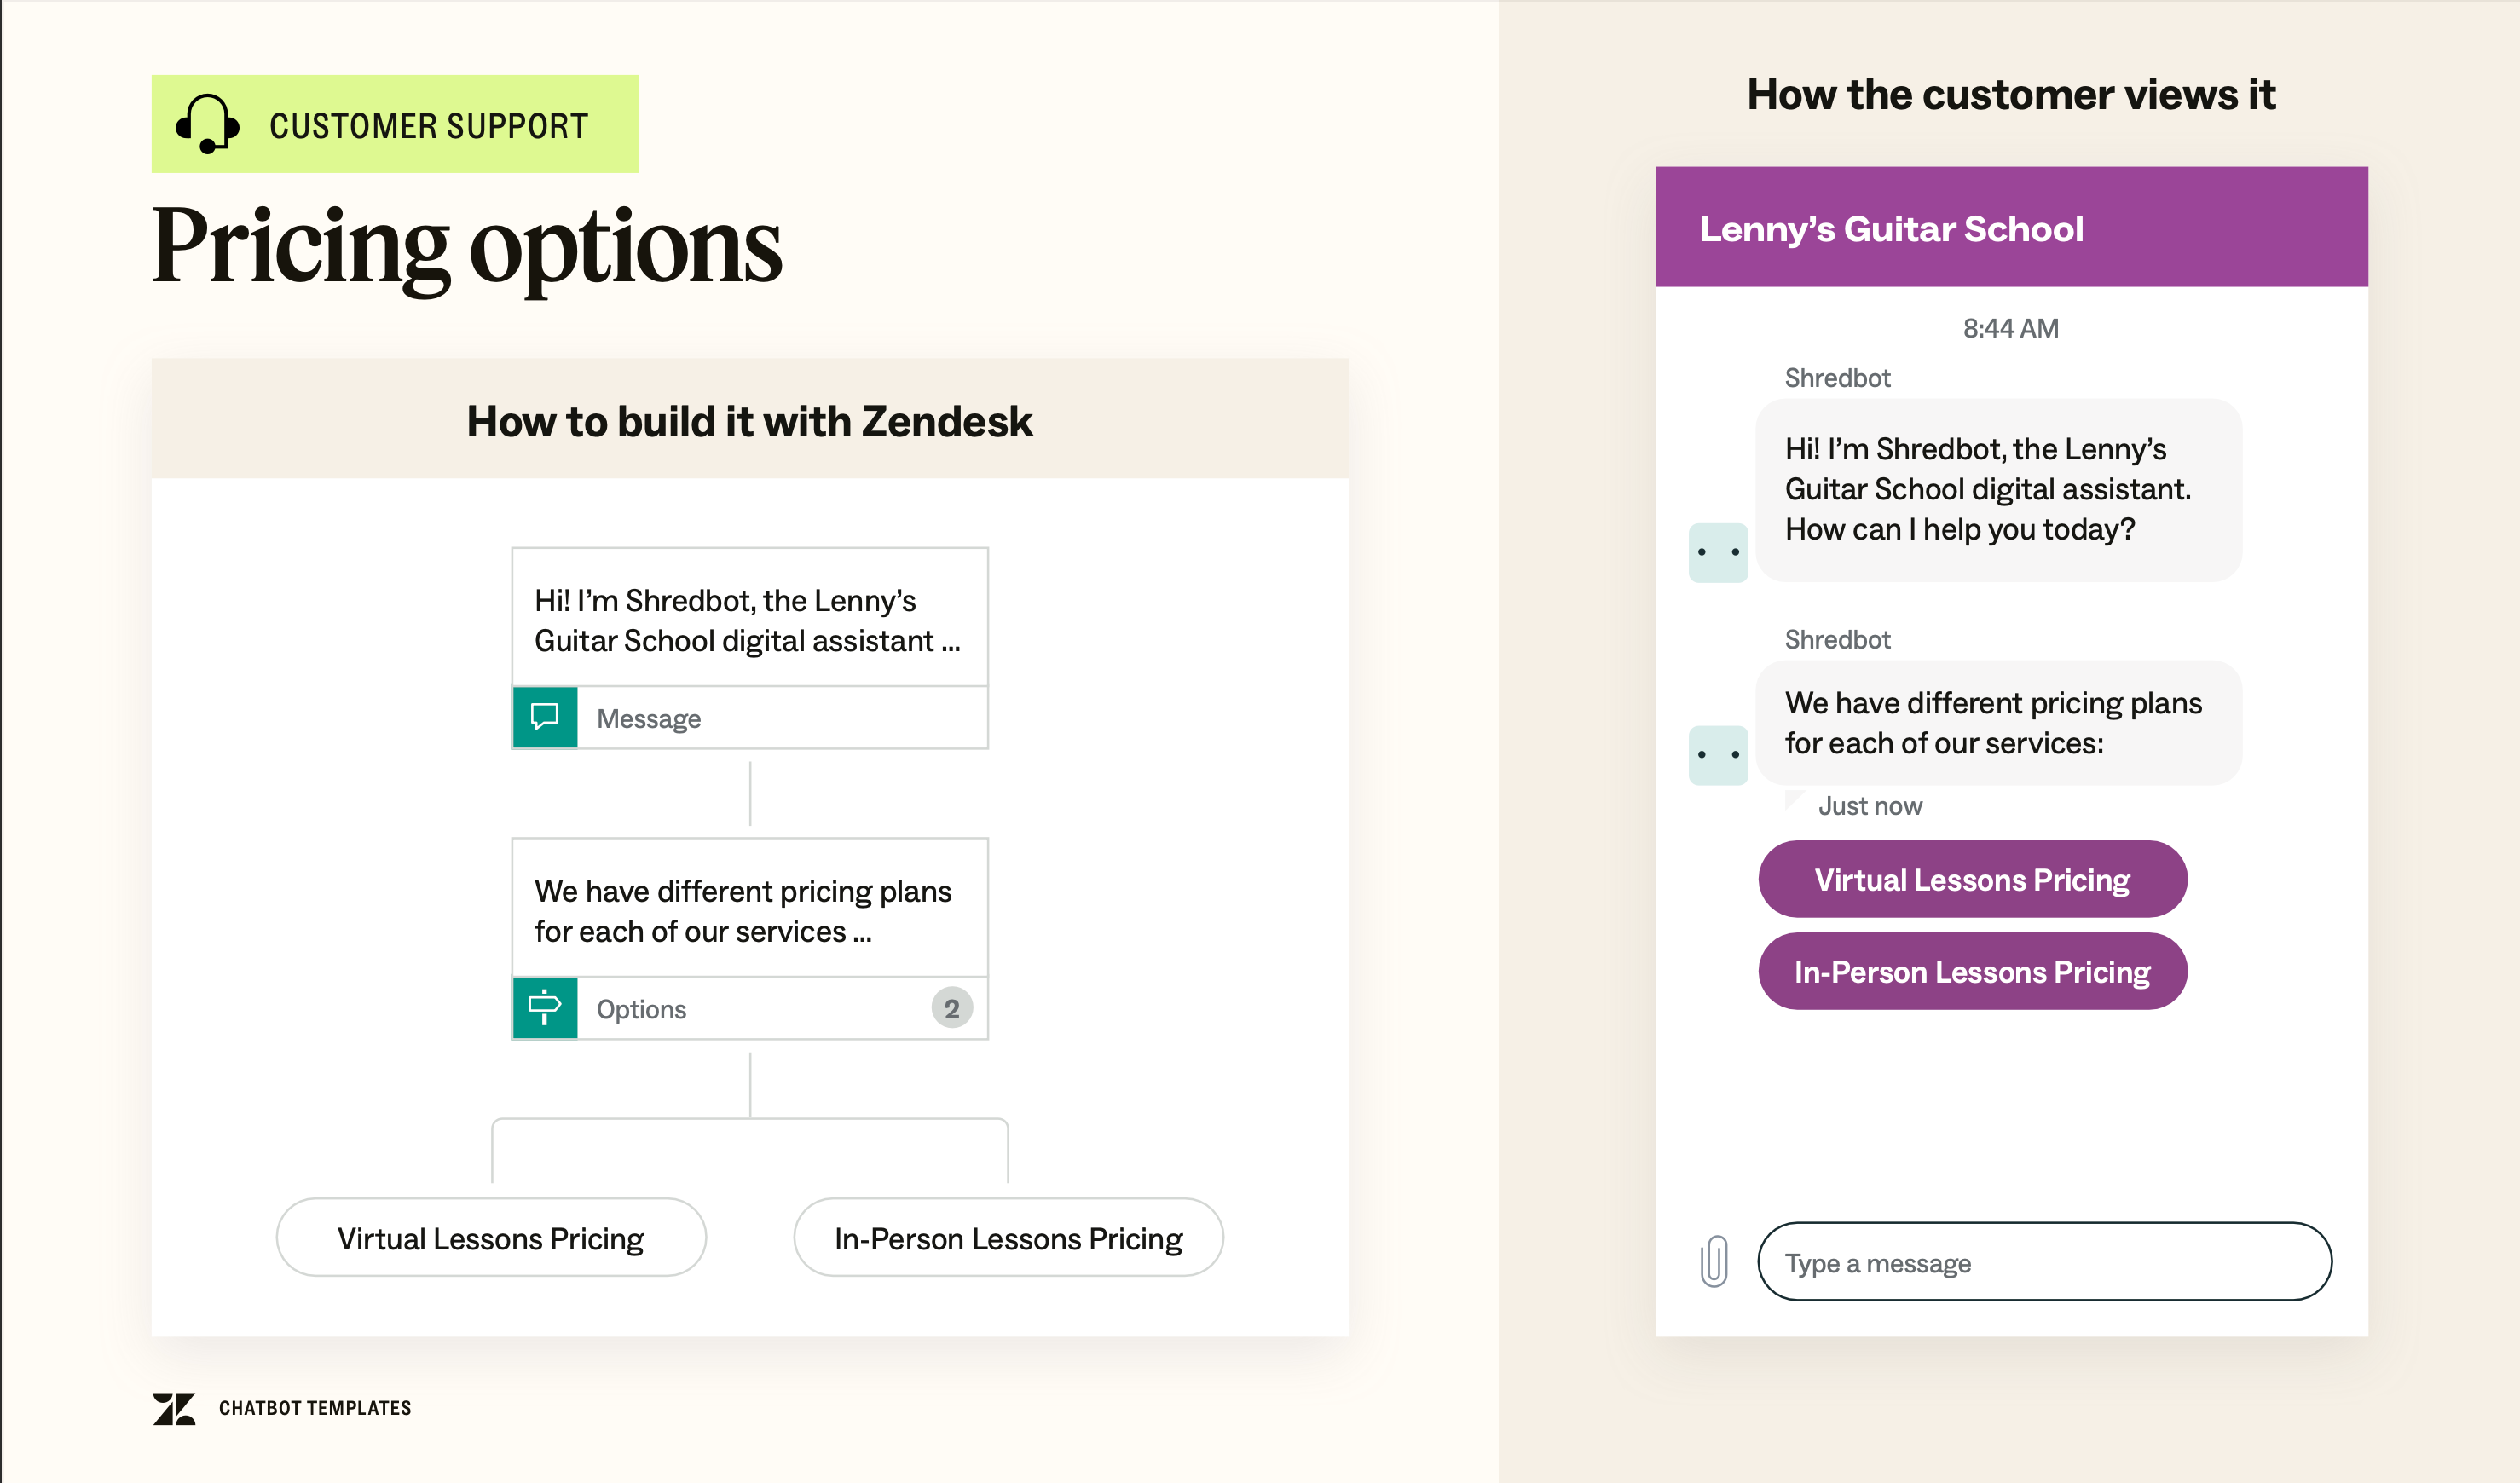
Task: Click Shredbot avatar beside greeting message
Action: (x=1718, y=552)
